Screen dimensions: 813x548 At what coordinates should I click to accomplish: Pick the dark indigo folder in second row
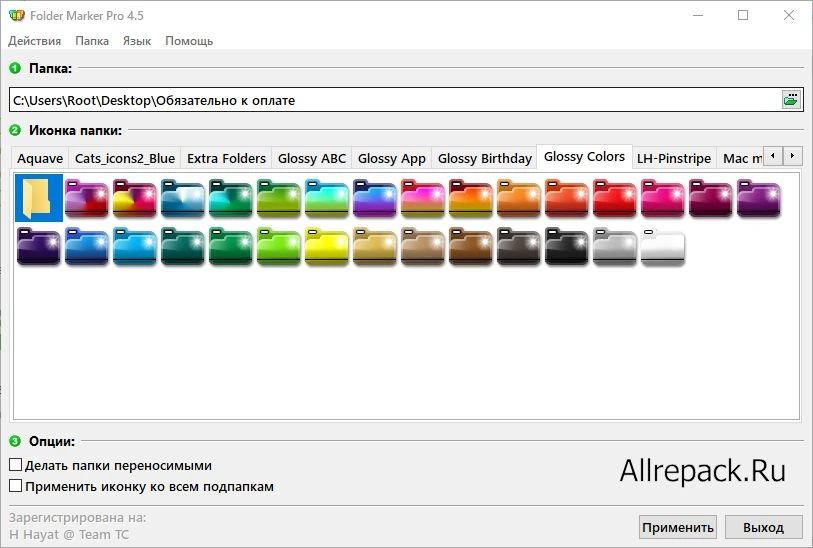click(38, 246)
